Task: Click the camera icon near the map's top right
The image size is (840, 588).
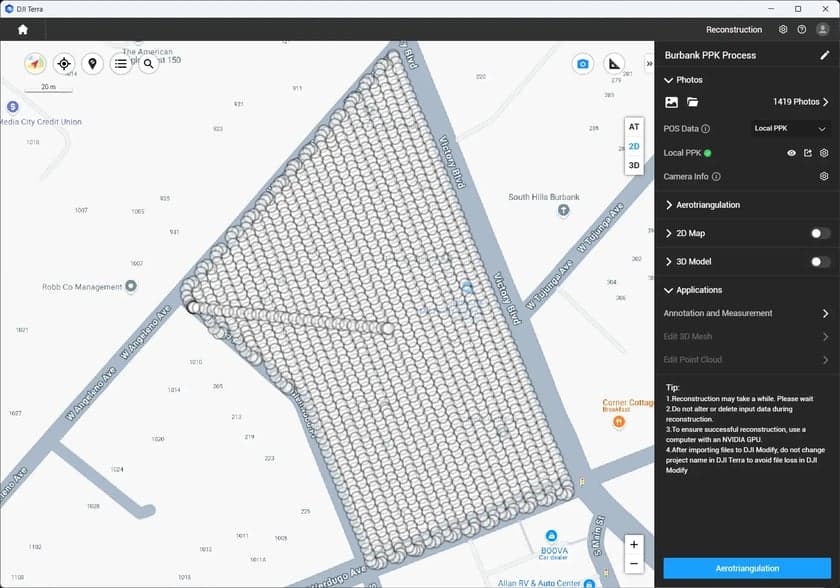Action: [x=583, y=63]
